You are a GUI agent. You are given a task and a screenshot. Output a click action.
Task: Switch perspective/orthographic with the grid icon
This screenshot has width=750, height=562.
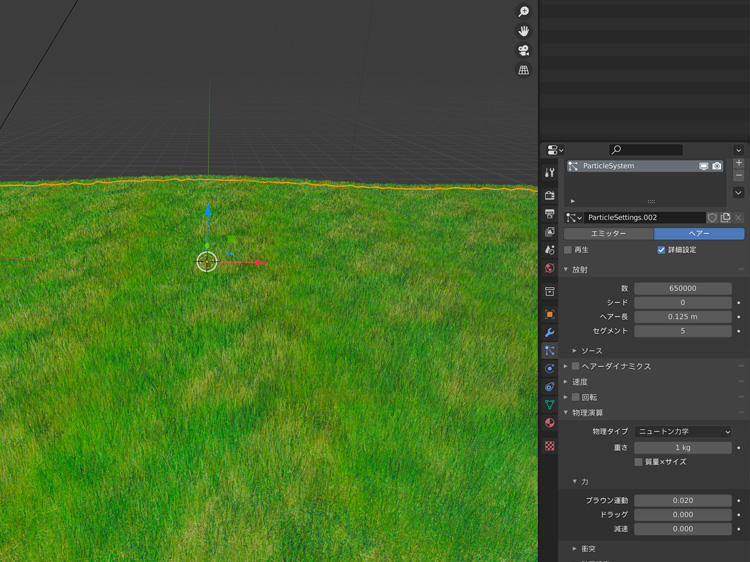pyautogui.click(x=523, y=70)
